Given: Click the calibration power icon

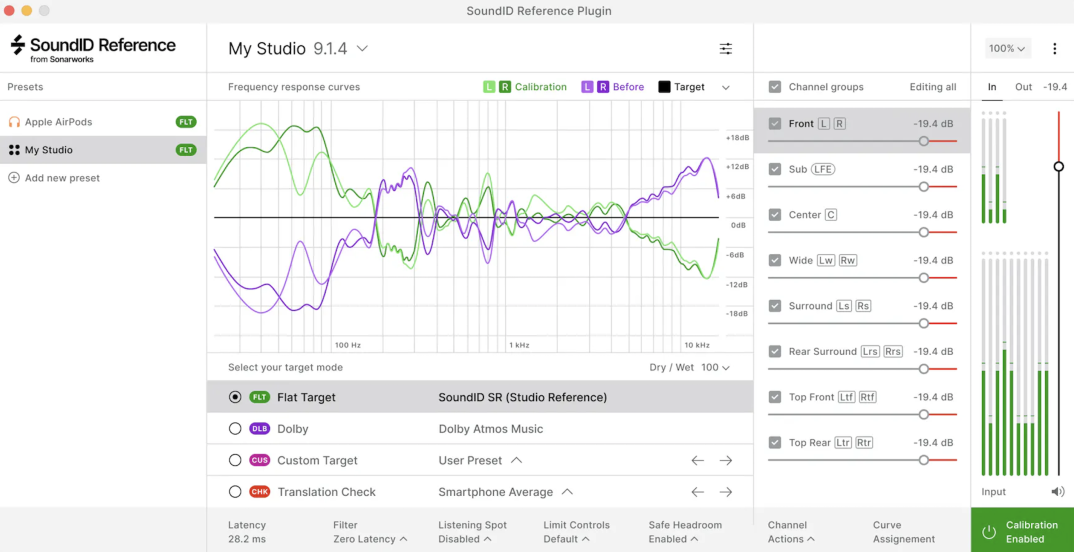Looking at the screenshot, I should tap(988, 532).
